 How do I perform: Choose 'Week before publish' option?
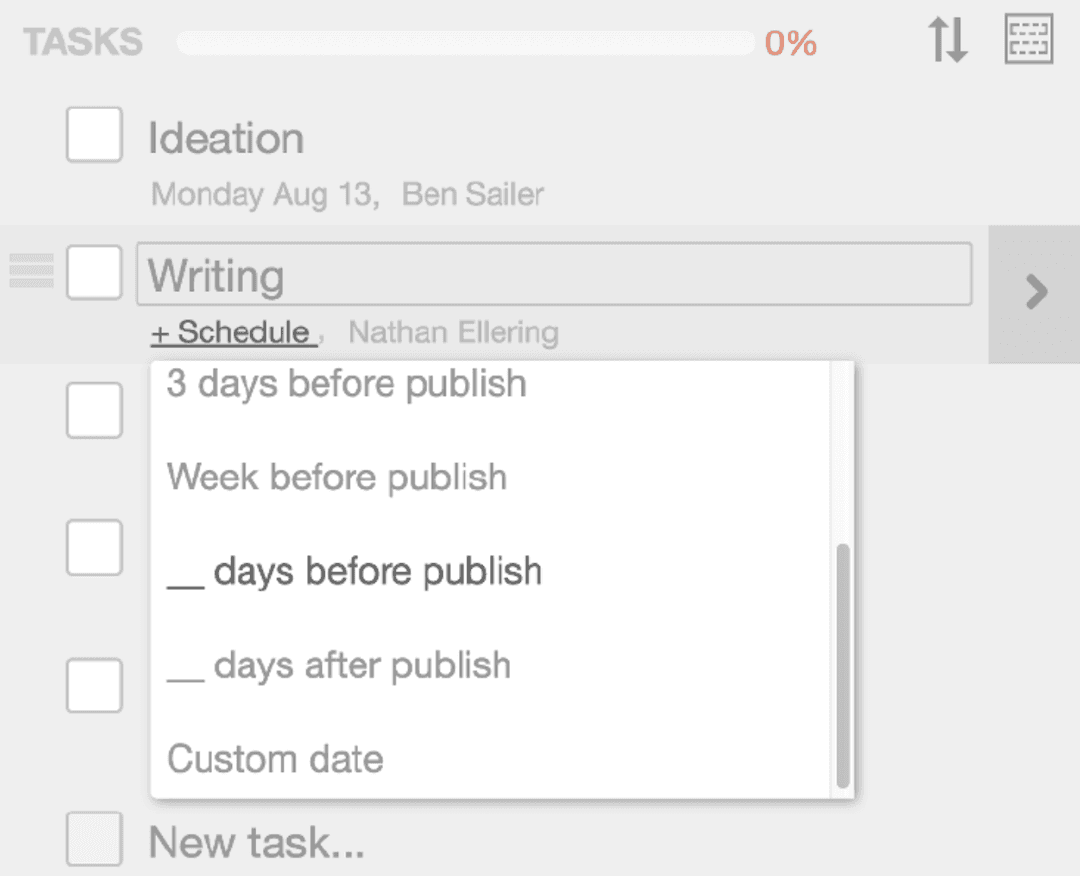337,477
